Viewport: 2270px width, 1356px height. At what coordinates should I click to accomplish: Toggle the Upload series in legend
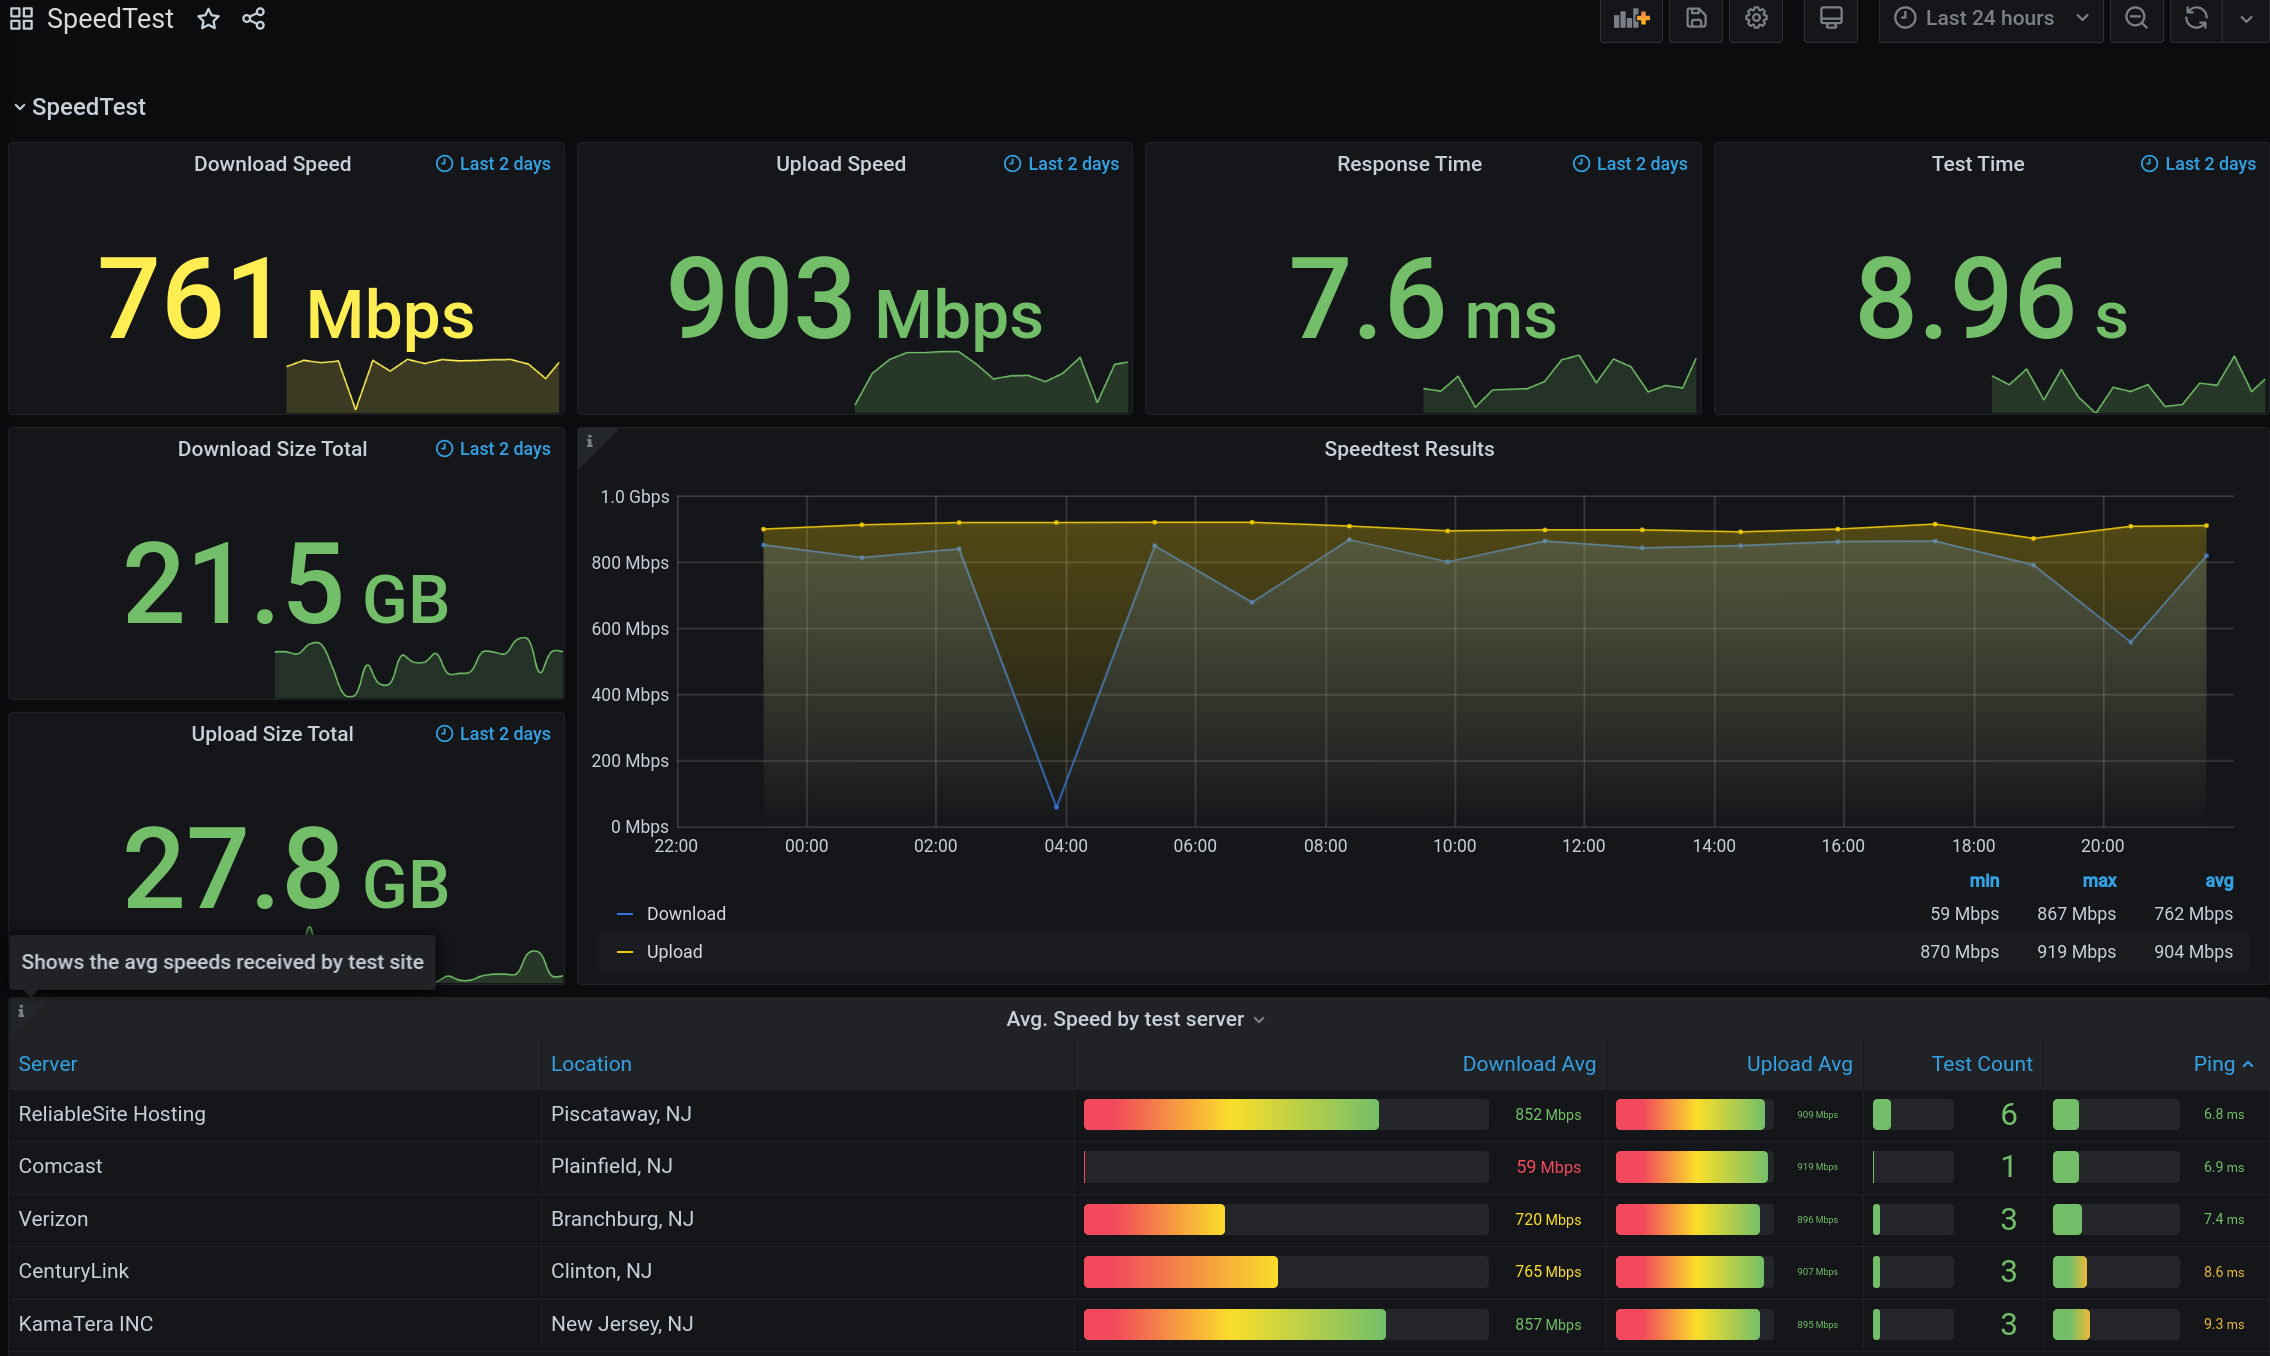click(x=674, y=952)
